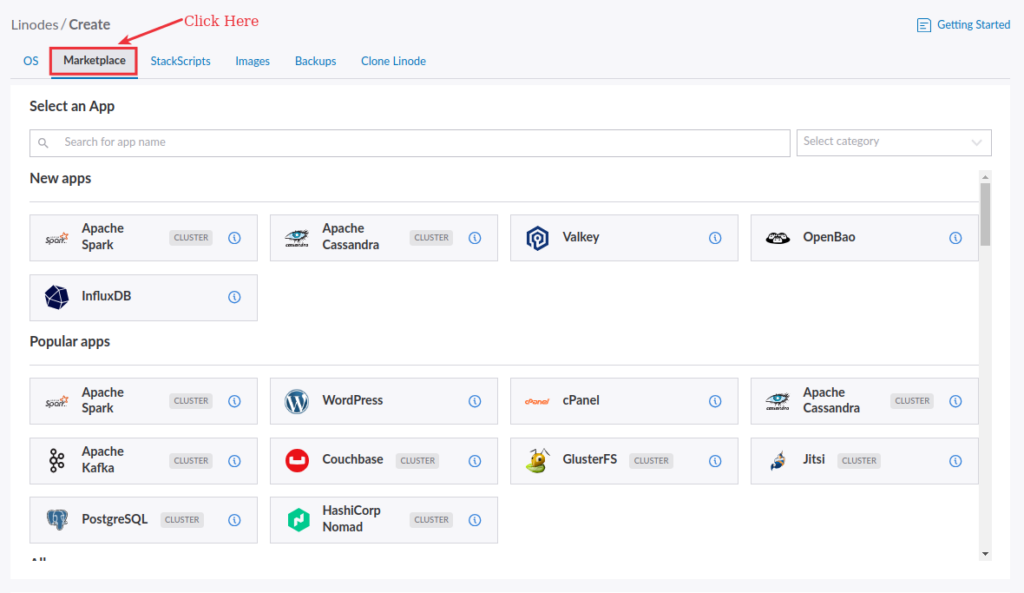Choose the OpenBao logo

click(x=778, y=238)
